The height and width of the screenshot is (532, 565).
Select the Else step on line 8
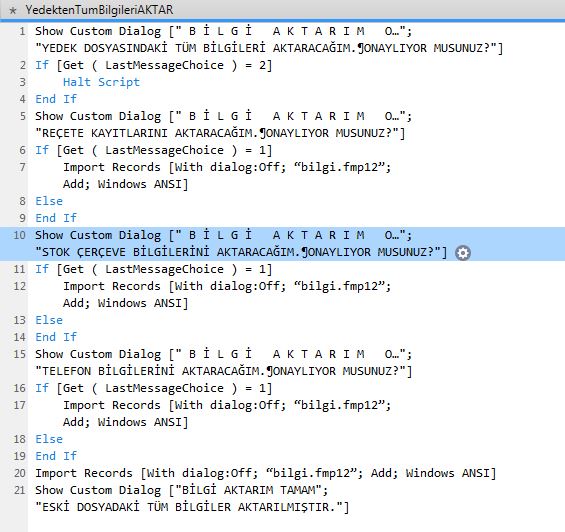point(49,201)
